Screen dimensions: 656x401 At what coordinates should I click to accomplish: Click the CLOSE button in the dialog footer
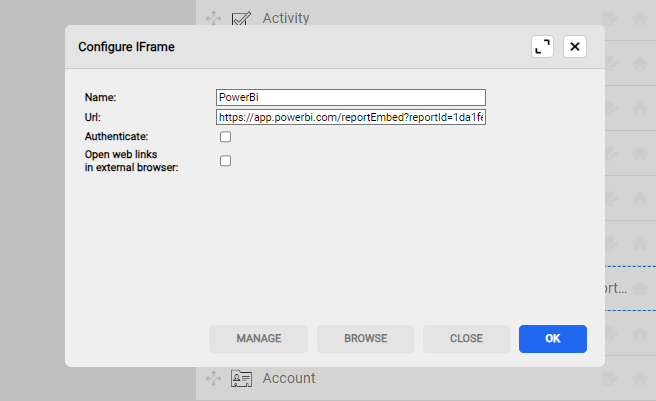pos(466,339)
